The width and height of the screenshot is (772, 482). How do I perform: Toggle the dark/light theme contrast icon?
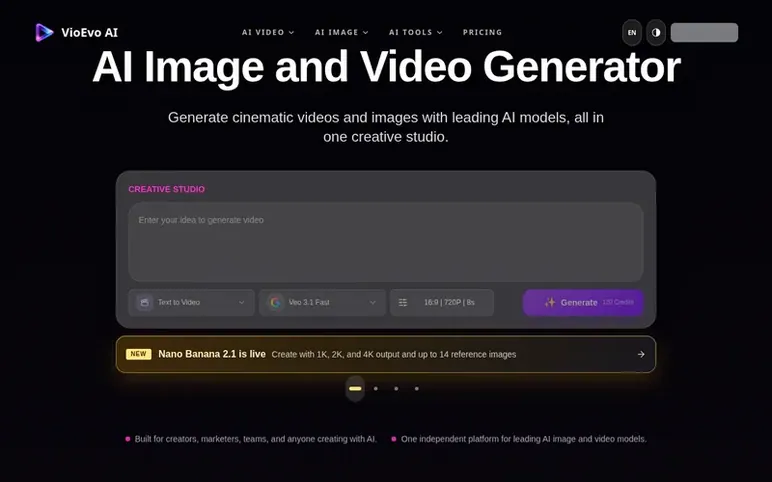pyautogui.click(x=656, y=32)
